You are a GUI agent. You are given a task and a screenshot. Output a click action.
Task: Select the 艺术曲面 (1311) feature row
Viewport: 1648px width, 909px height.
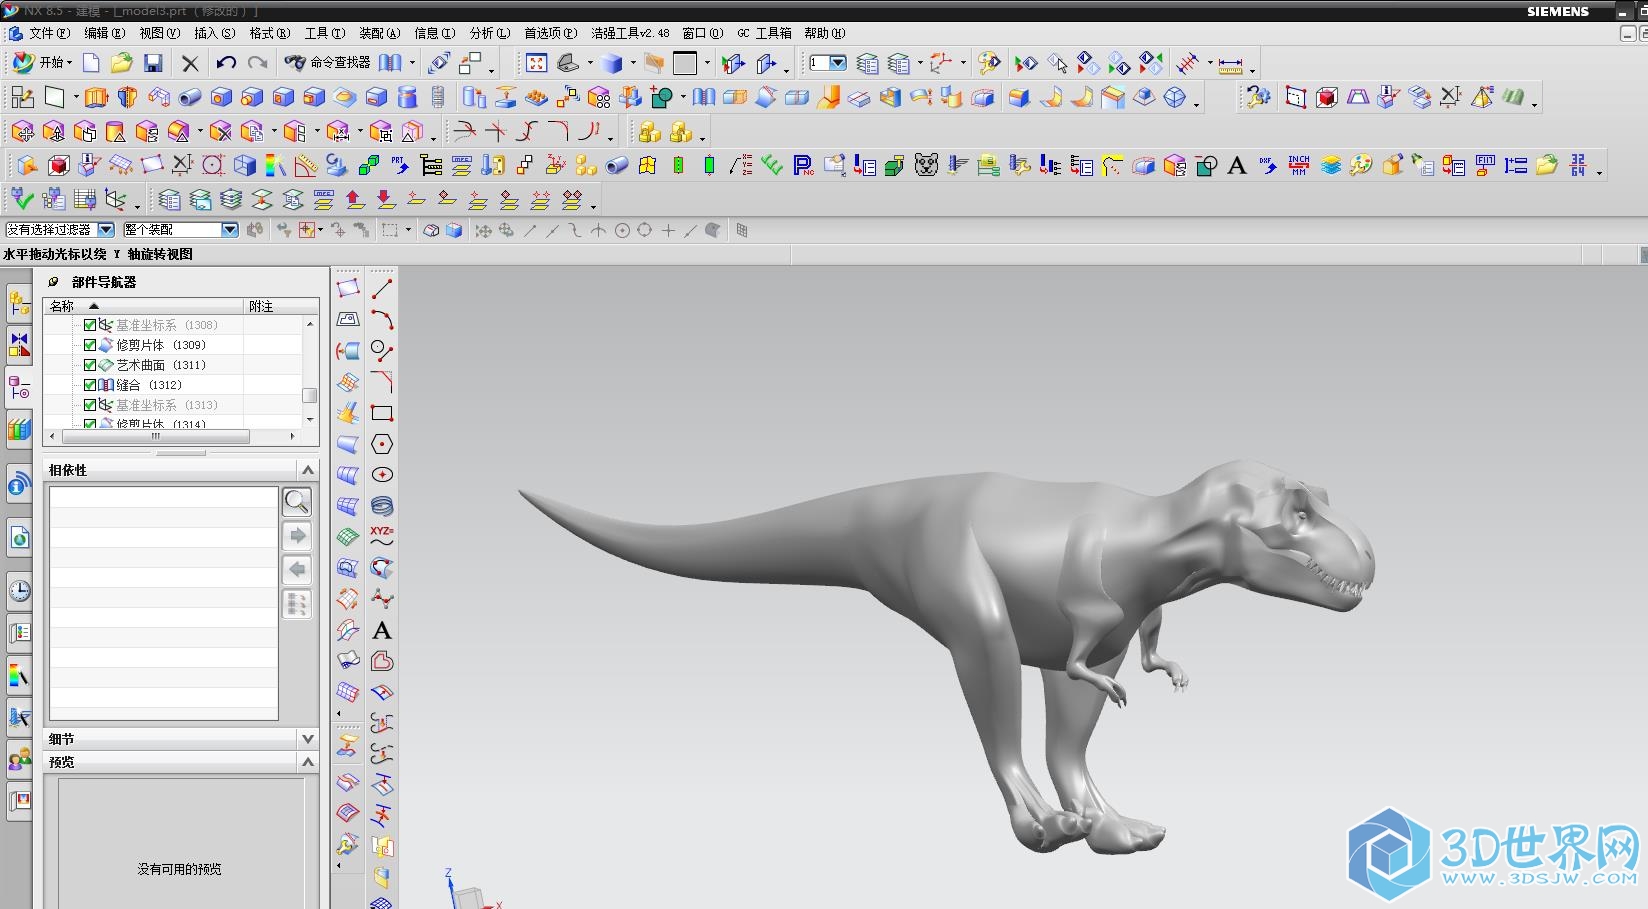point(160,365)
